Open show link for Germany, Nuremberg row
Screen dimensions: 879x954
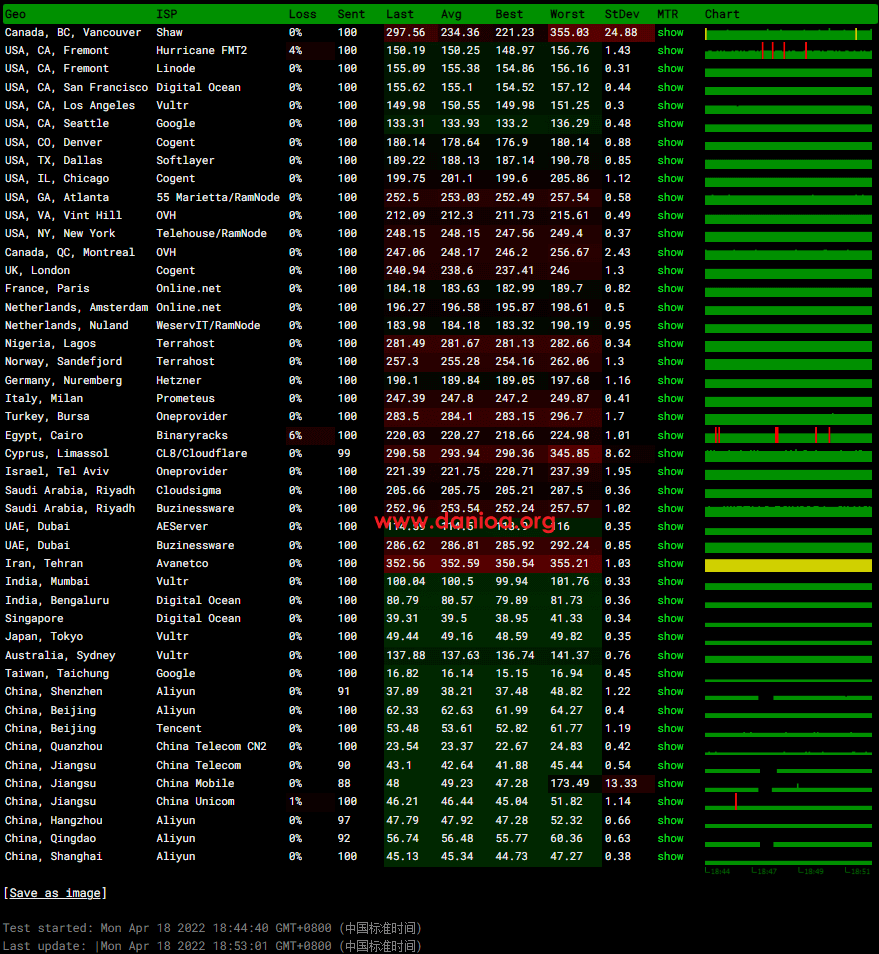click(x=670, y=380)
